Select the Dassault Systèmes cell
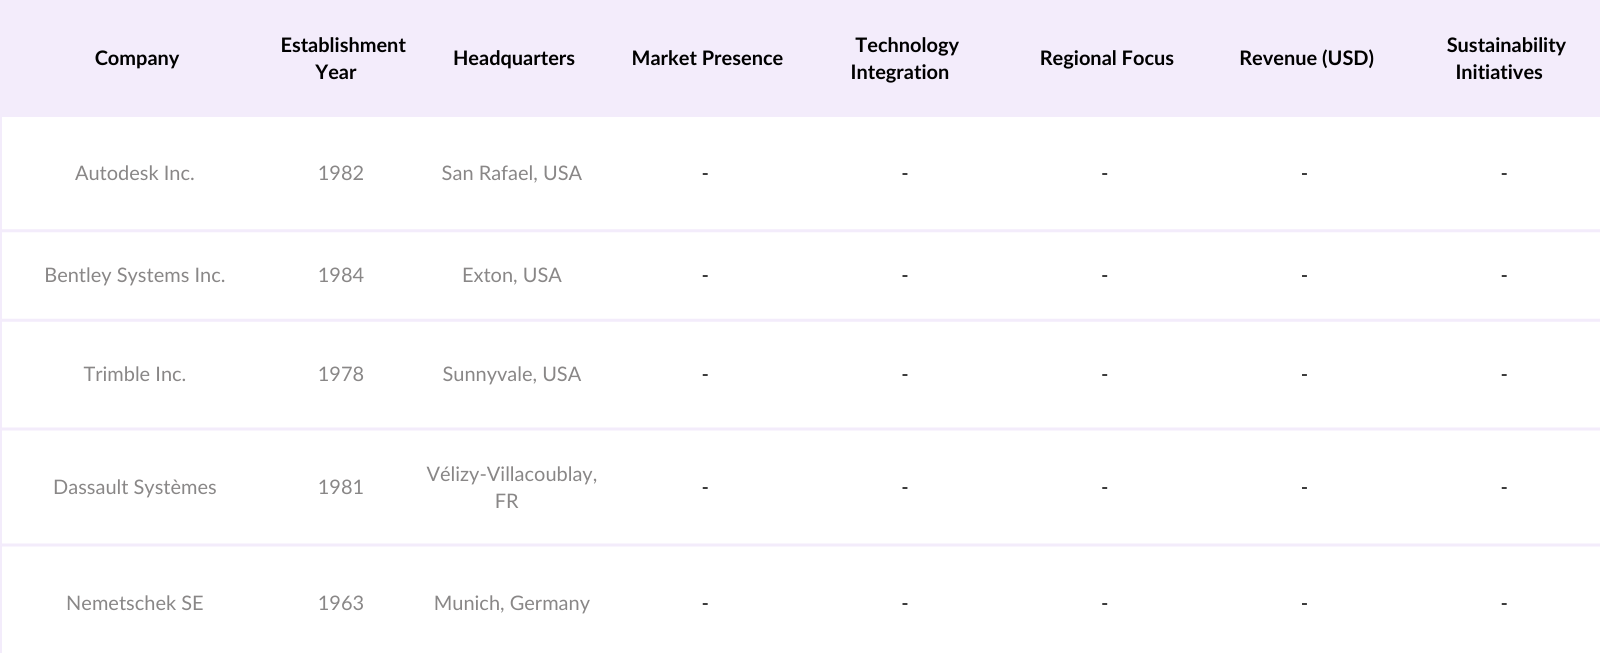1600x653 pixels. pyautogui.click(x=135, y=487)
